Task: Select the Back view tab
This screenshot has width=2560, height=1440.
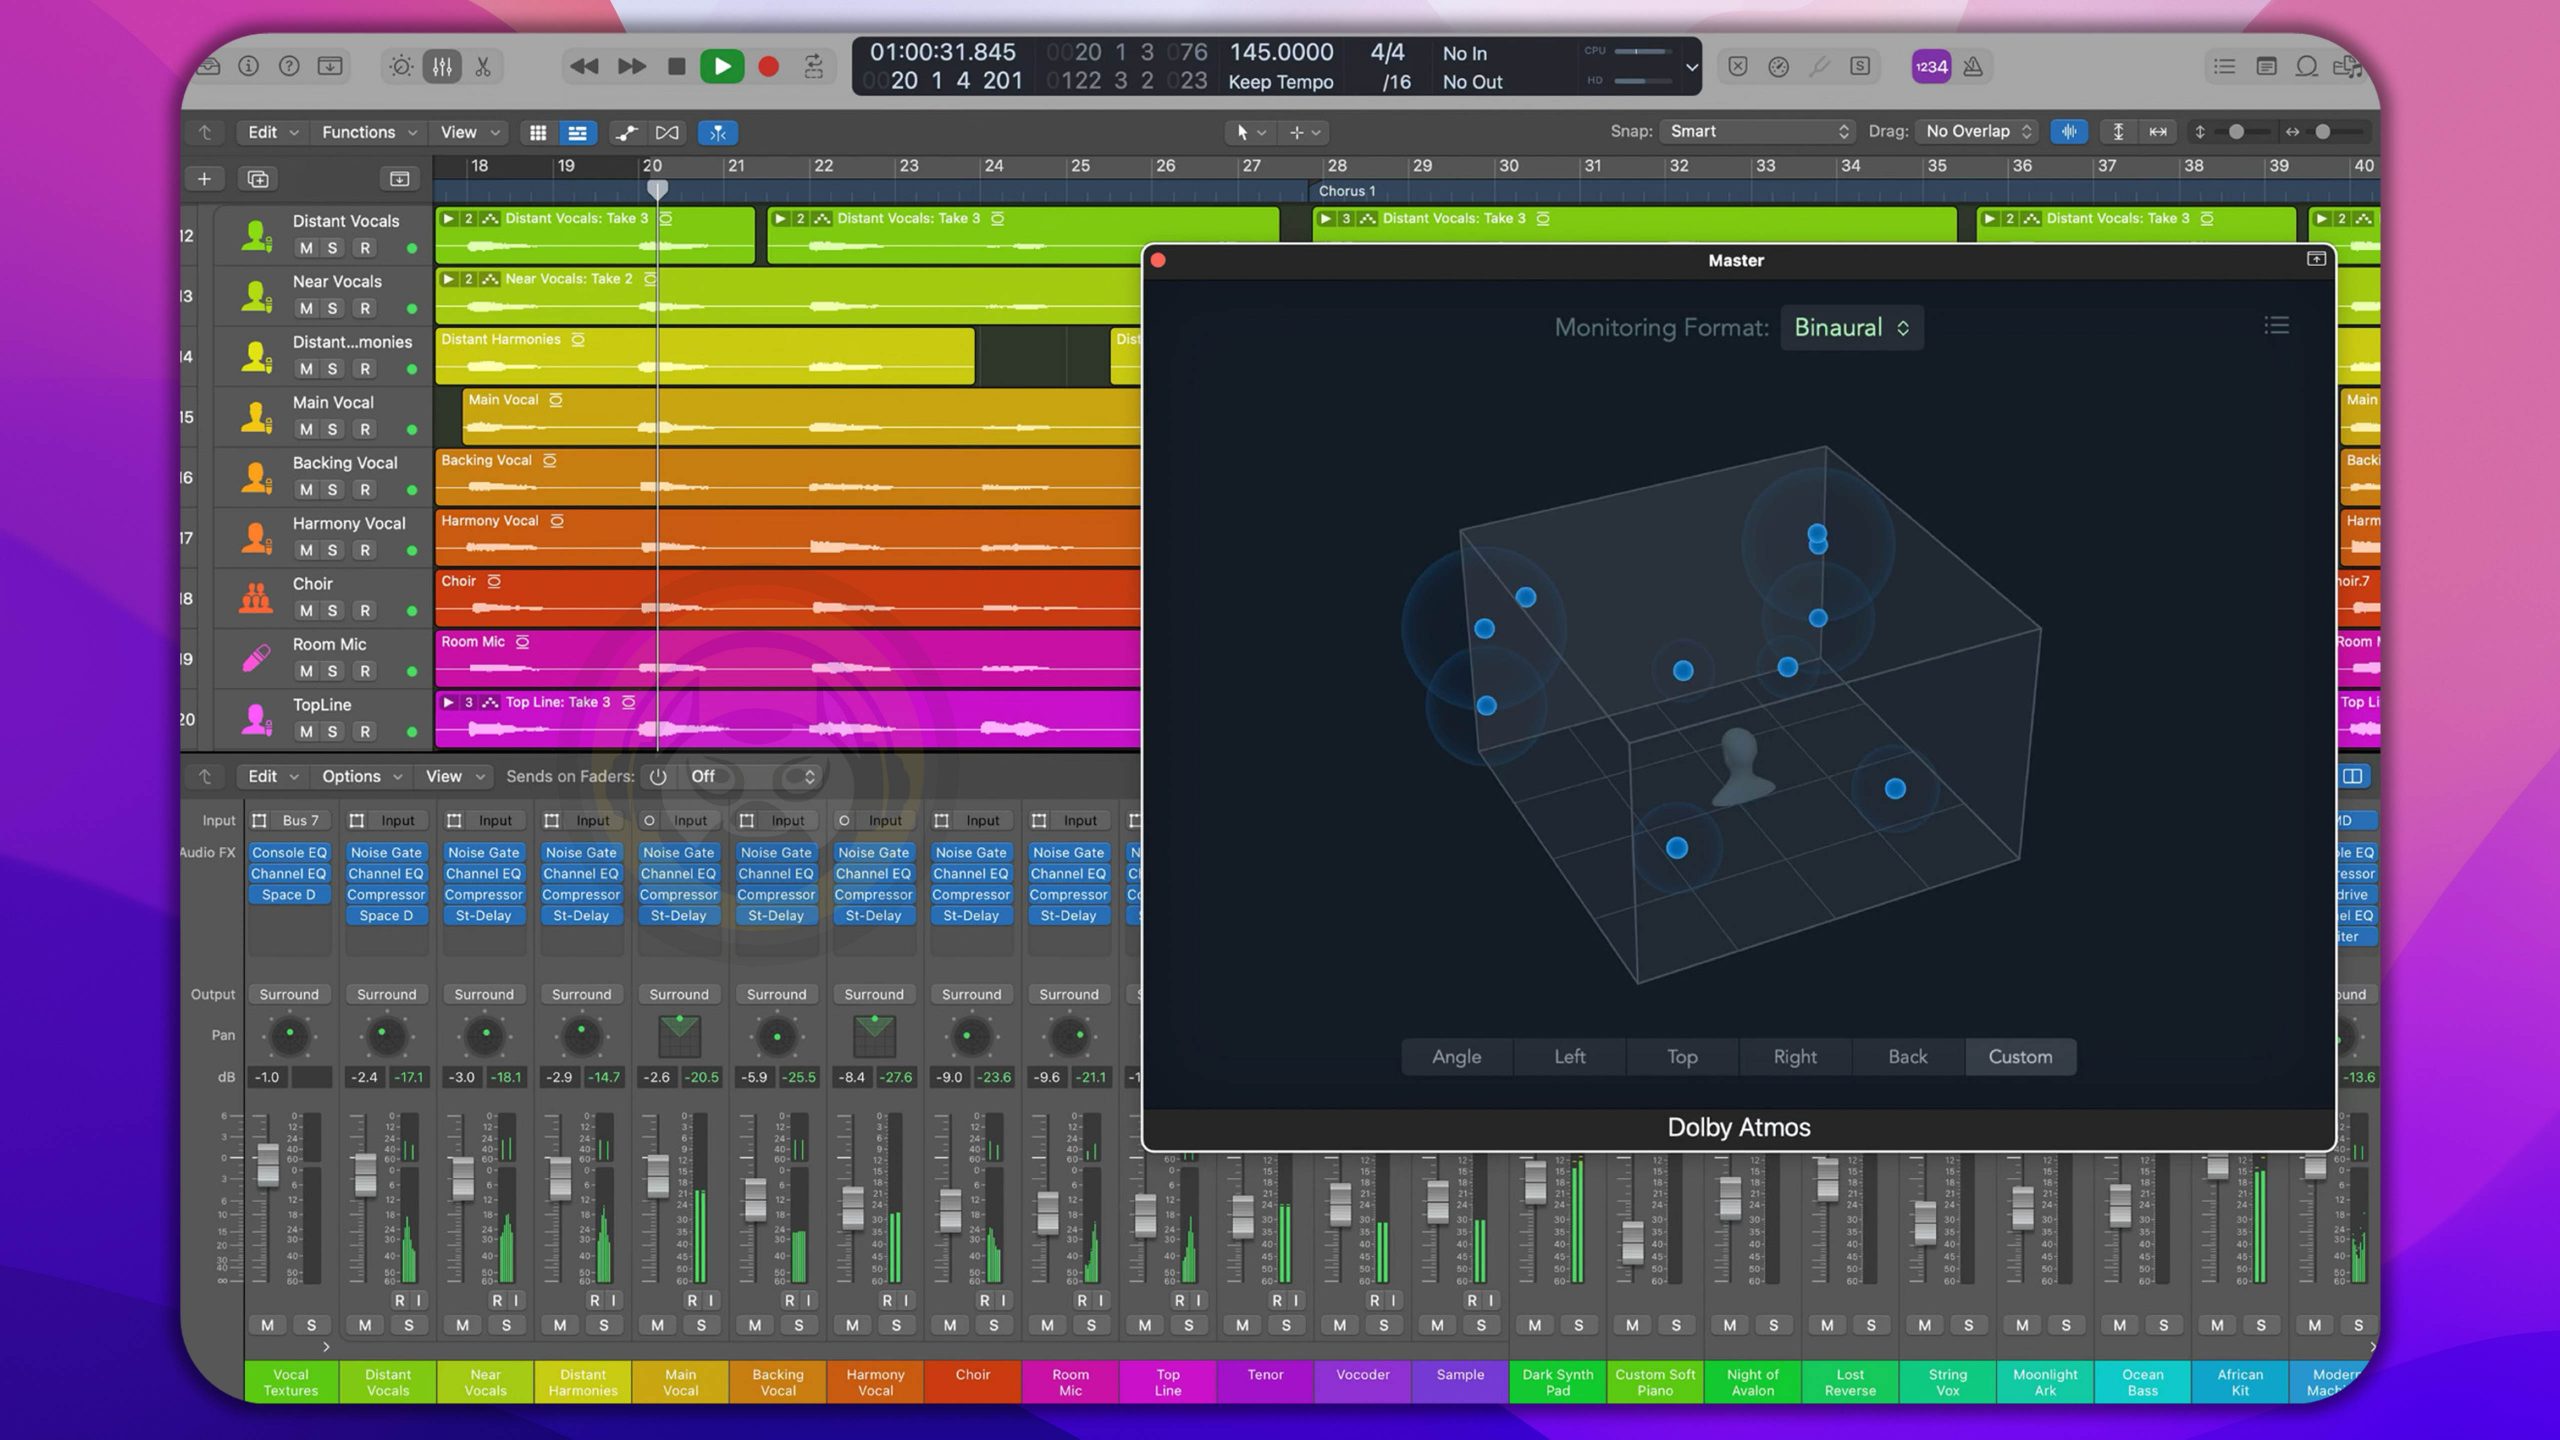Action: (x=1907, y=1056)
